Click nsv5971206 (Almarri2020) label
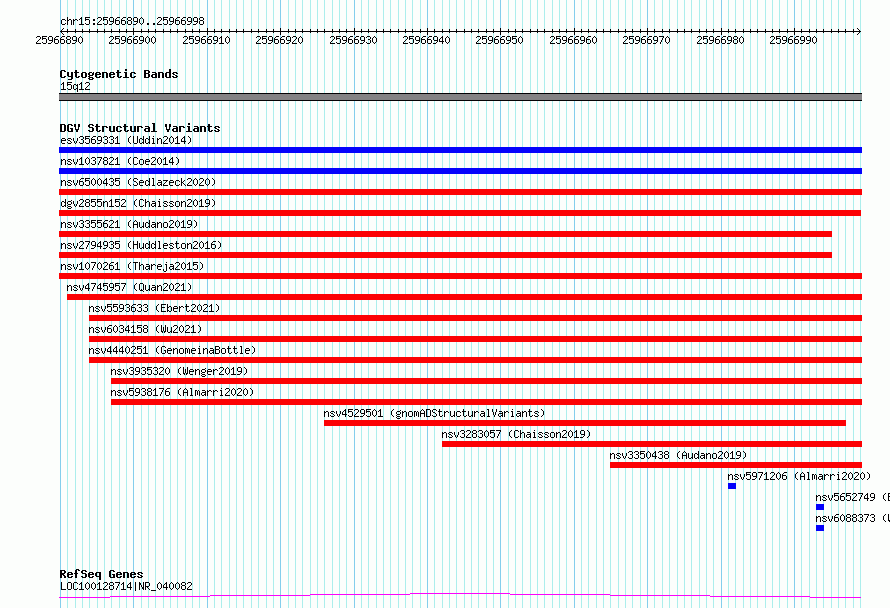 pyautogui.click(x=799, y=476)
